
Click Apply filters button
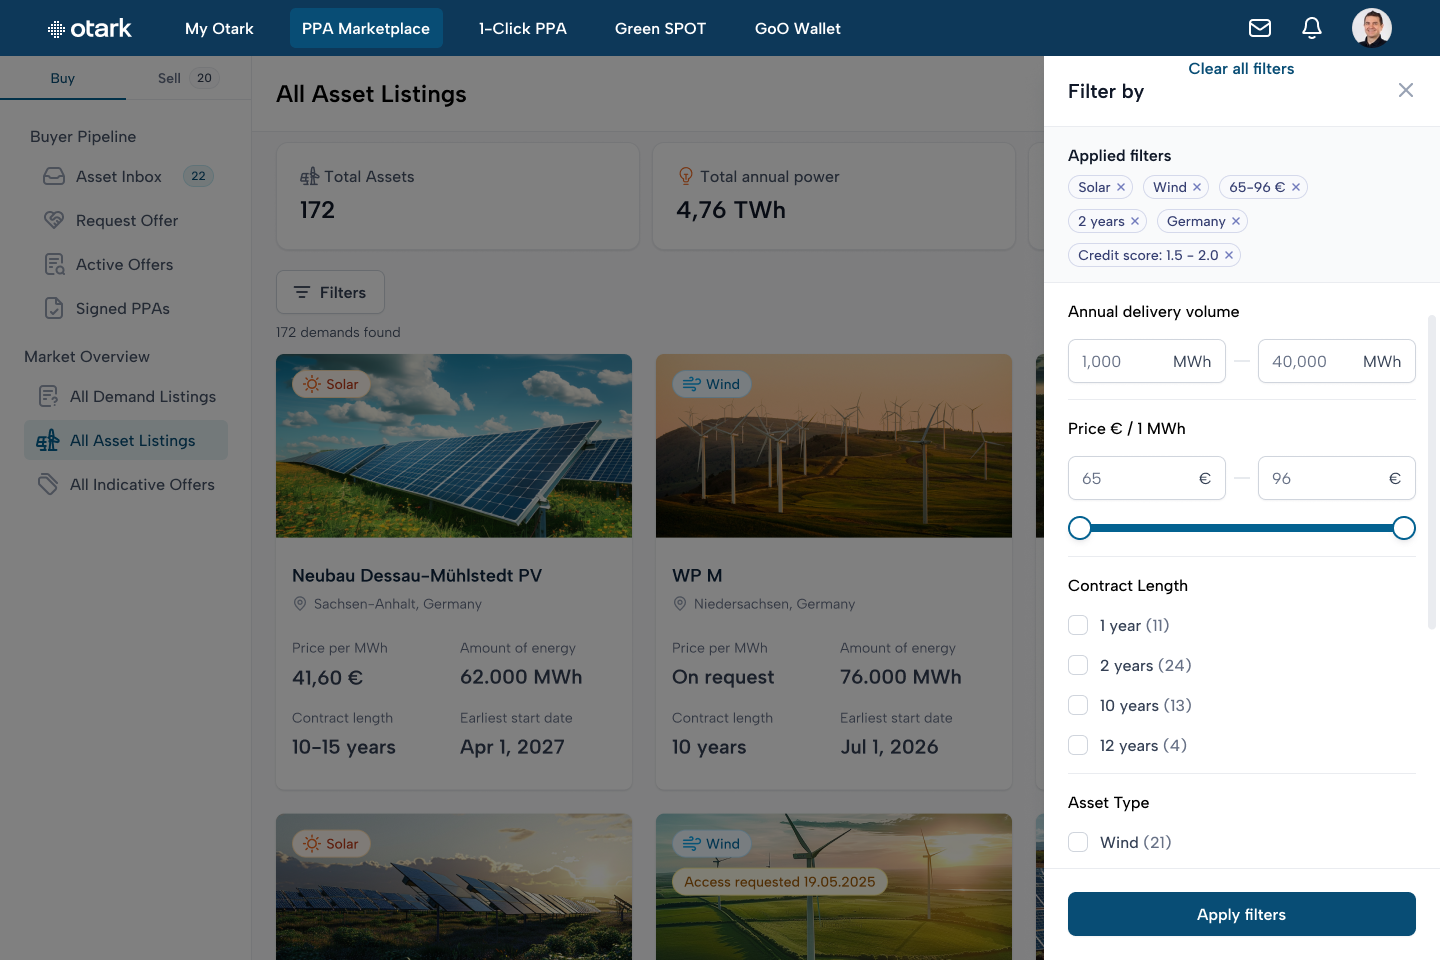pos(1242,914)
